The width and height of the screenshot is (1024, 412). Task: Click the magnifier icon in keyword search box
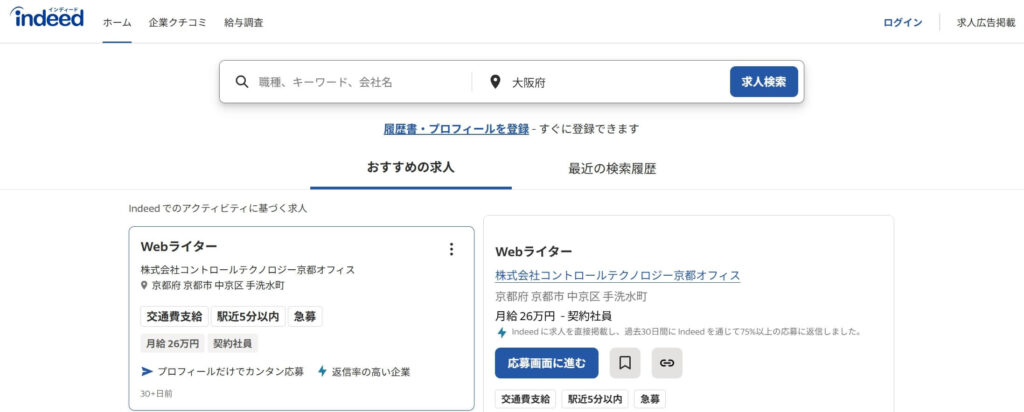coord(242,82)
